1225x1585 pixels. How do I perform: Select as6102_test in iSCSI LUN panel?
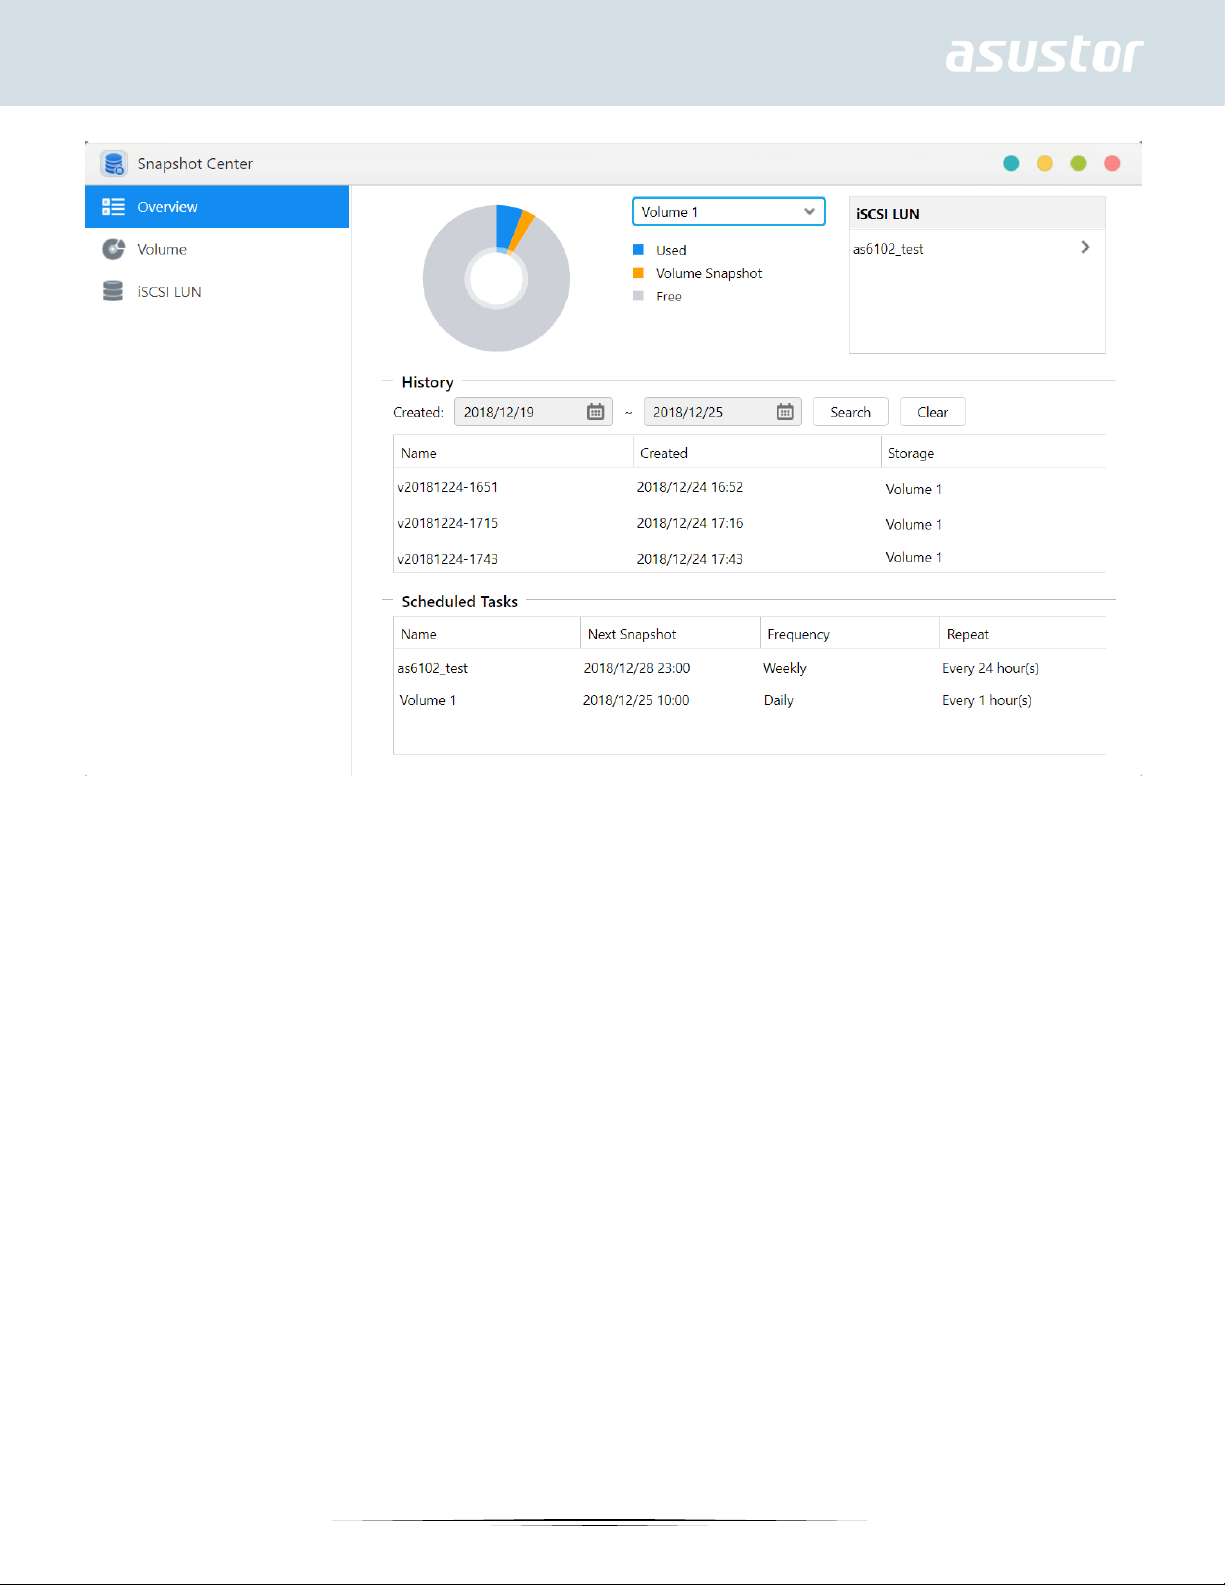tap(977, 248)
